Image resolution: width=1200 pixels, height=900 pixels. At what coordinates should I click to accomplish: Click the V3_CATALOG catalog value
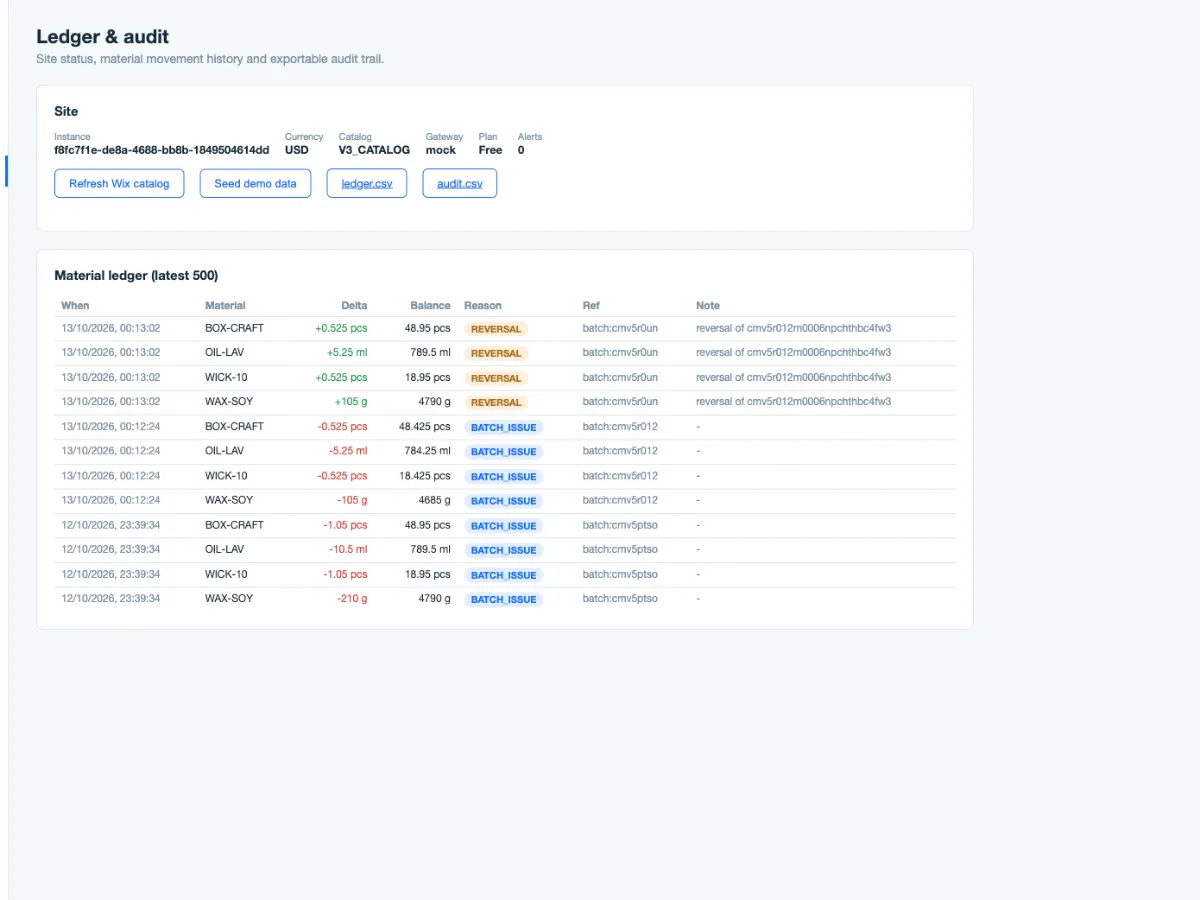coord(374,150)
